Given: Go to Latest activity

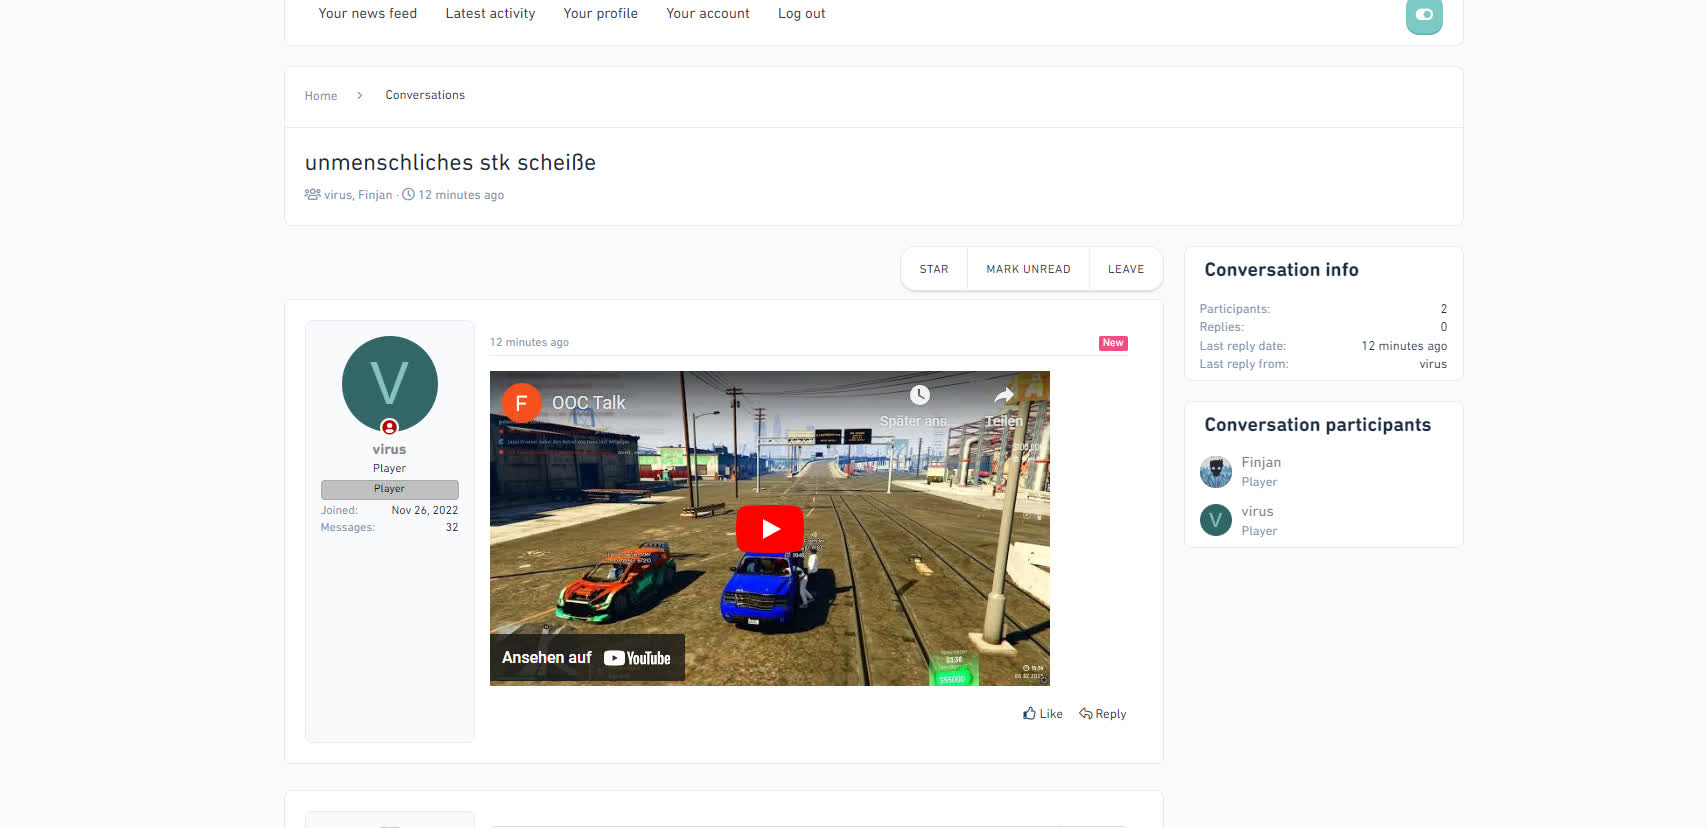Looking at the screenshot, I should coord(490,13).
